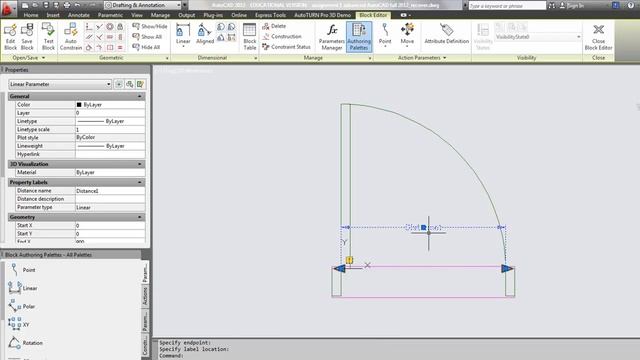Viewport: 640px width, 360px height.
Task: Open the Block Table tool
Action: [249, 36]
